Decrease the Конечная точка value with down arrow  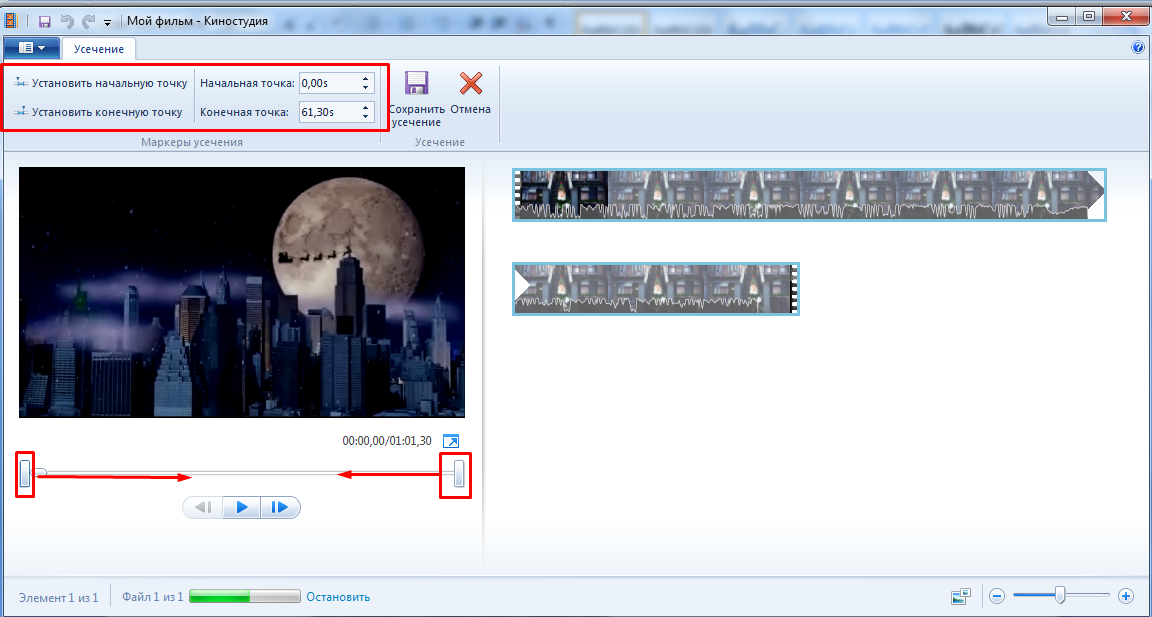(366, 118)
